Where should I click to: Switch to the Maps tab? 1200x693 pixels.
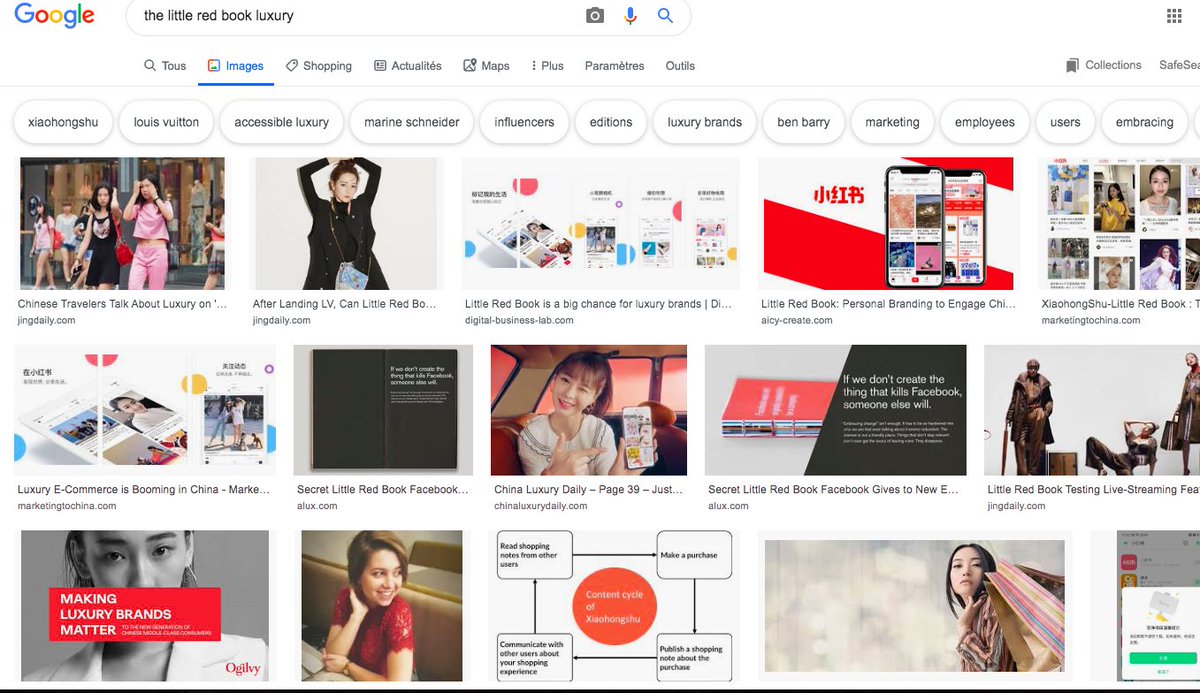pos(486,66)
